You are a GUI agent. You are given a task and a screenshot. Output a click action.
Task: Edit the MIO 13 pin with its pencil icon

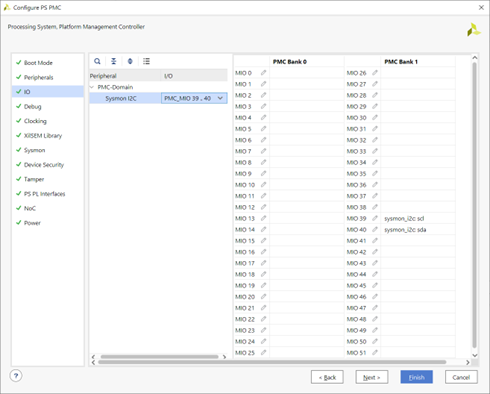[263, 218]
